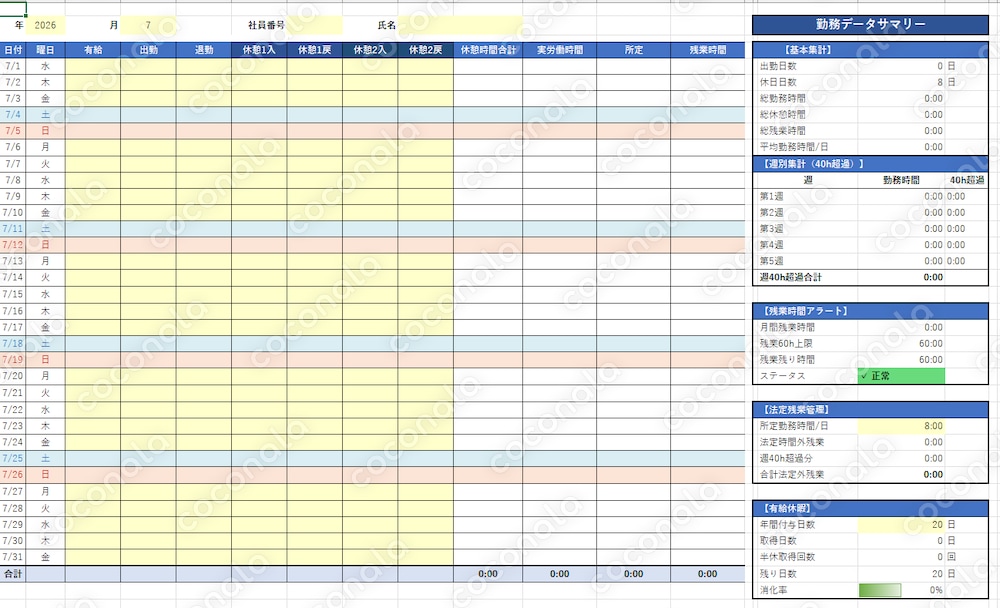This screenshot has height=608, width=1000.
Task: Select the 消化率 value showing 0%
Action: pos(936,590)
